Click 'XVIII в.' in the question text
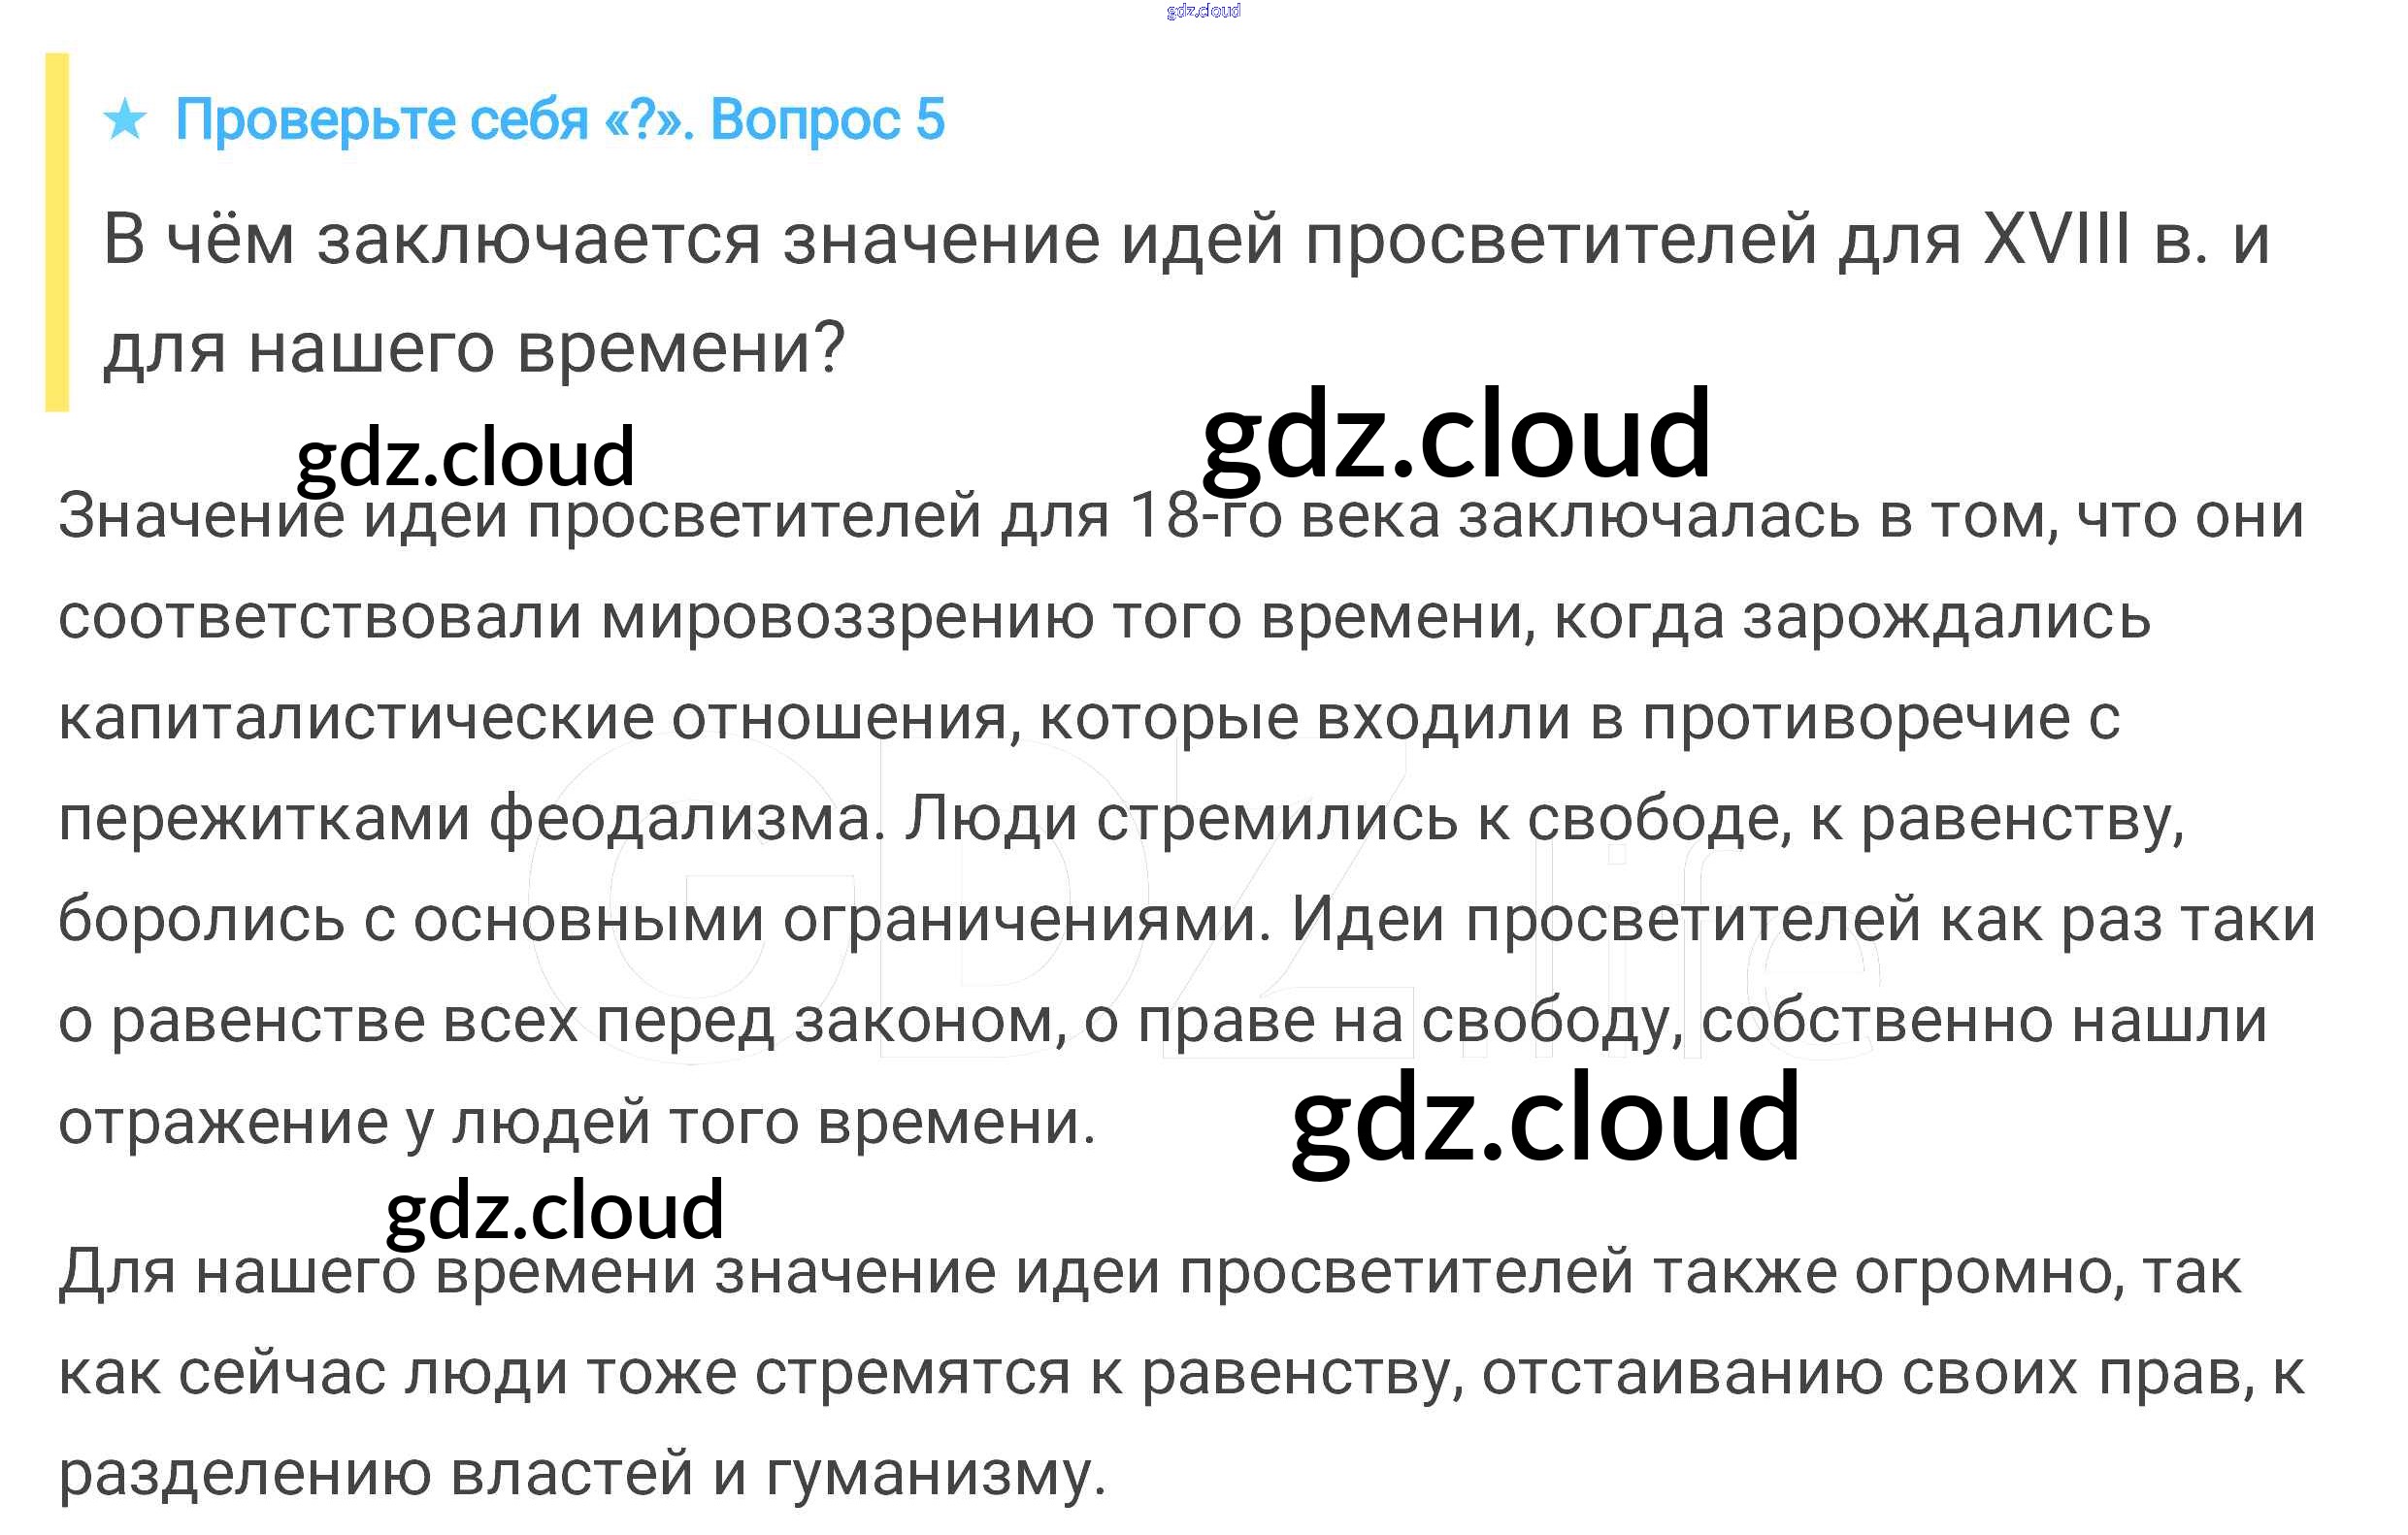2408x1535 pixels. pyautogui.click(x=2095, y=240)
